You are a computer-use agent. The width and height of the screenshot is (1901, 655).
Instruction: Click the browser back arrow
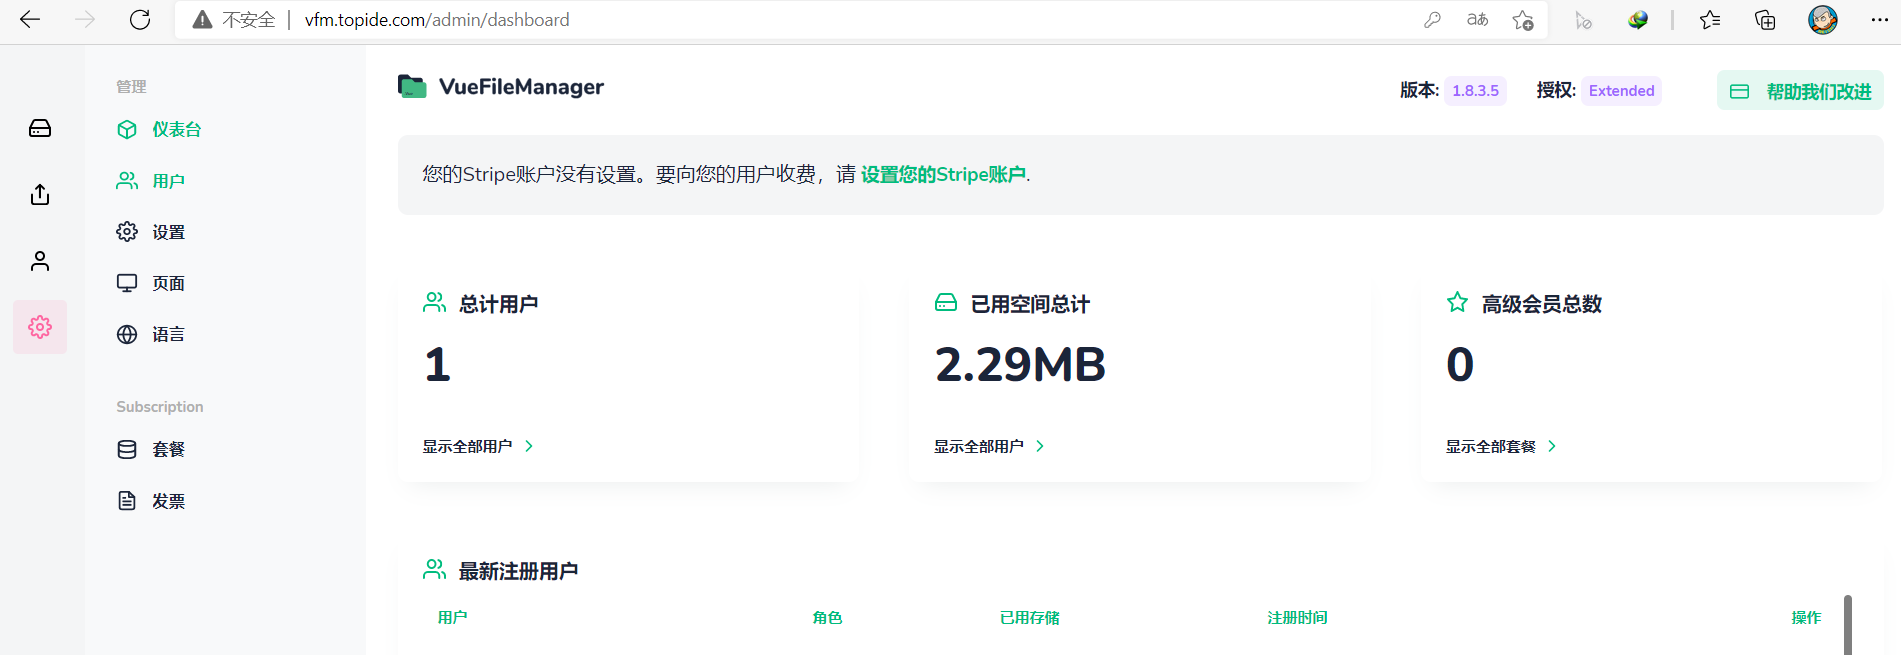[30, 20]
